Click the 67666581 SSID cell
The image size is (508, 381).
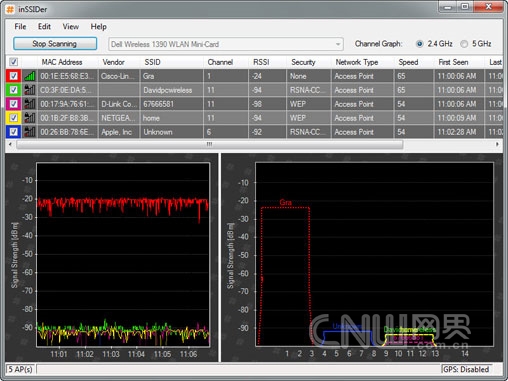(172, 104)
